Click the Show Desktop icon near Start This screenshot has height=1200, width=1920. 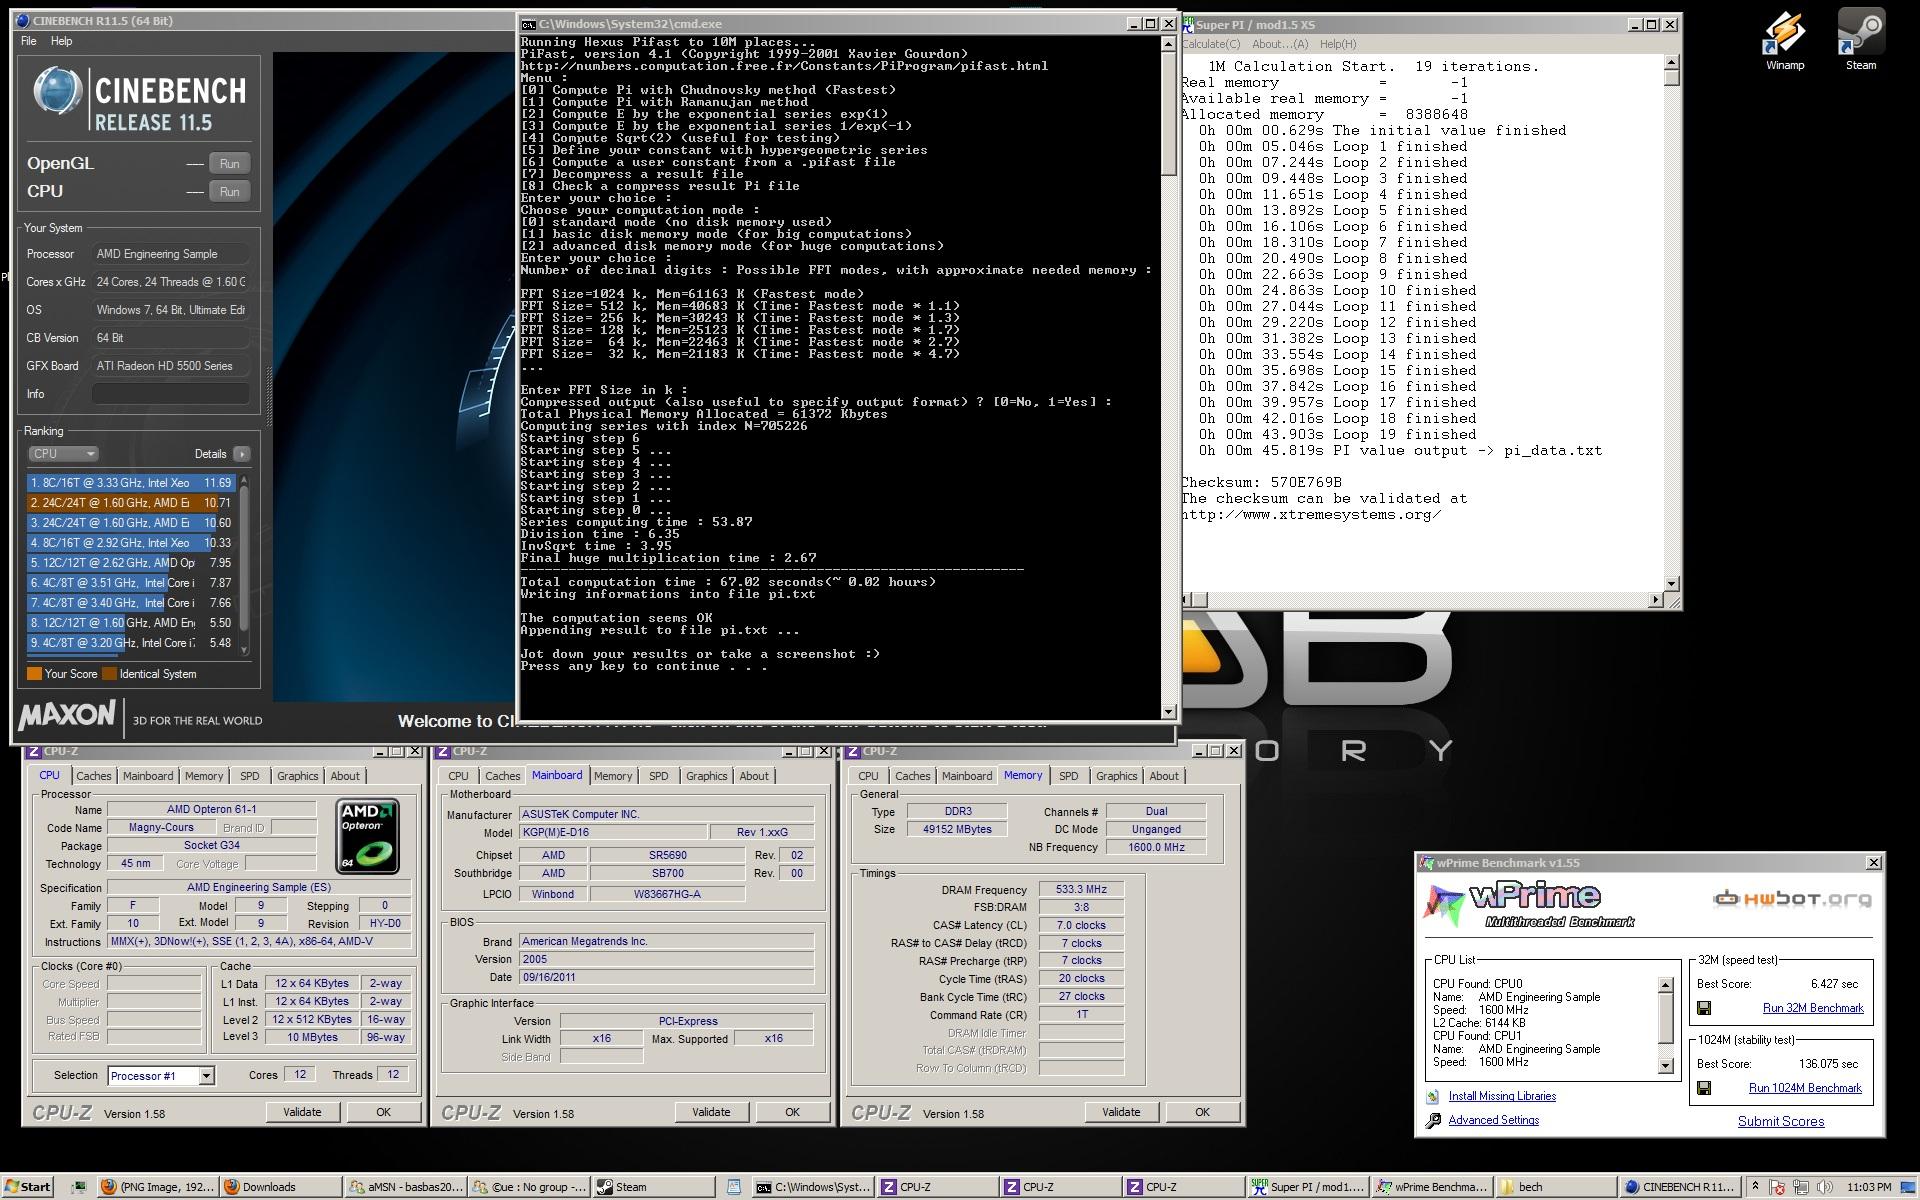[79, 1187]
